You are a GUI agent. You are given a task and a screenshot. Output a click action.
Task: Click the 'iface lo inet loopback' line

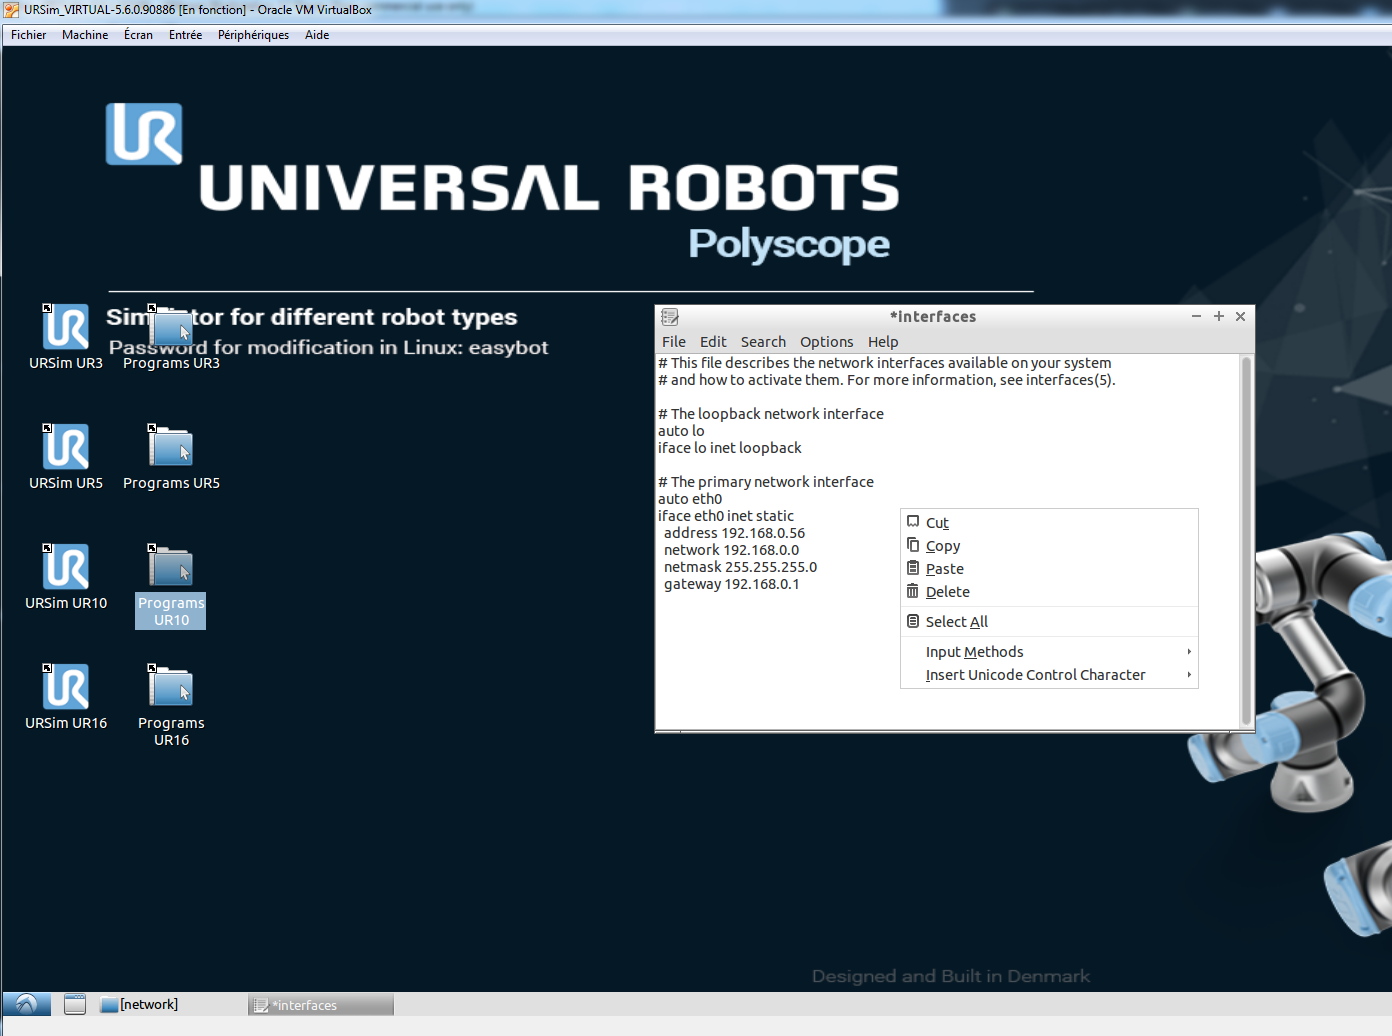tap(730, 448)
